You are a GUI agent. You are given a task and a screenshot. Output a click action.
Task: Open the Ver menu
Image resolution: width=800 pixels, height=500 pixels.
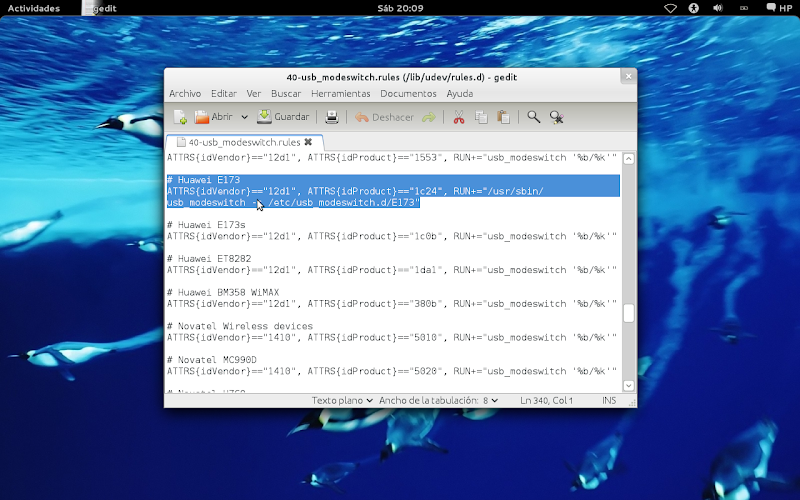coord(254,94)
